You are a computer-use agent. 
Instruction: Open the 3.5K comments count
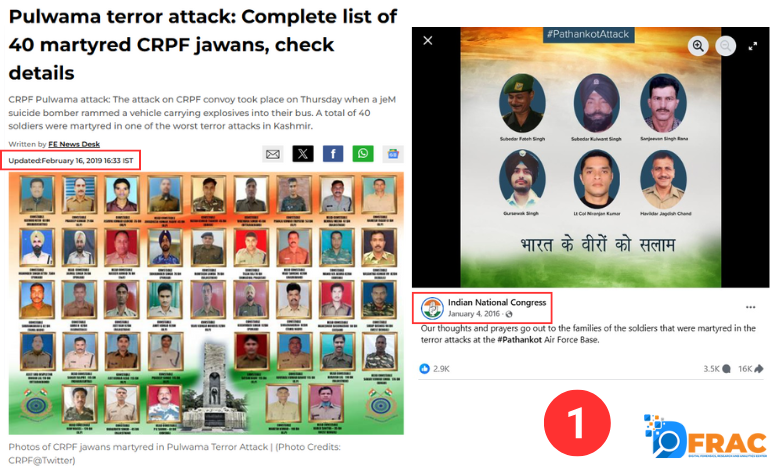point(717,369)
